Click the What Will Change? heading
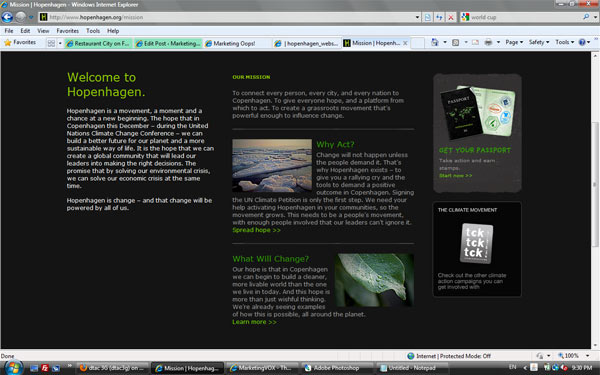The image size is (600, 375). click(x=271, y=259)
